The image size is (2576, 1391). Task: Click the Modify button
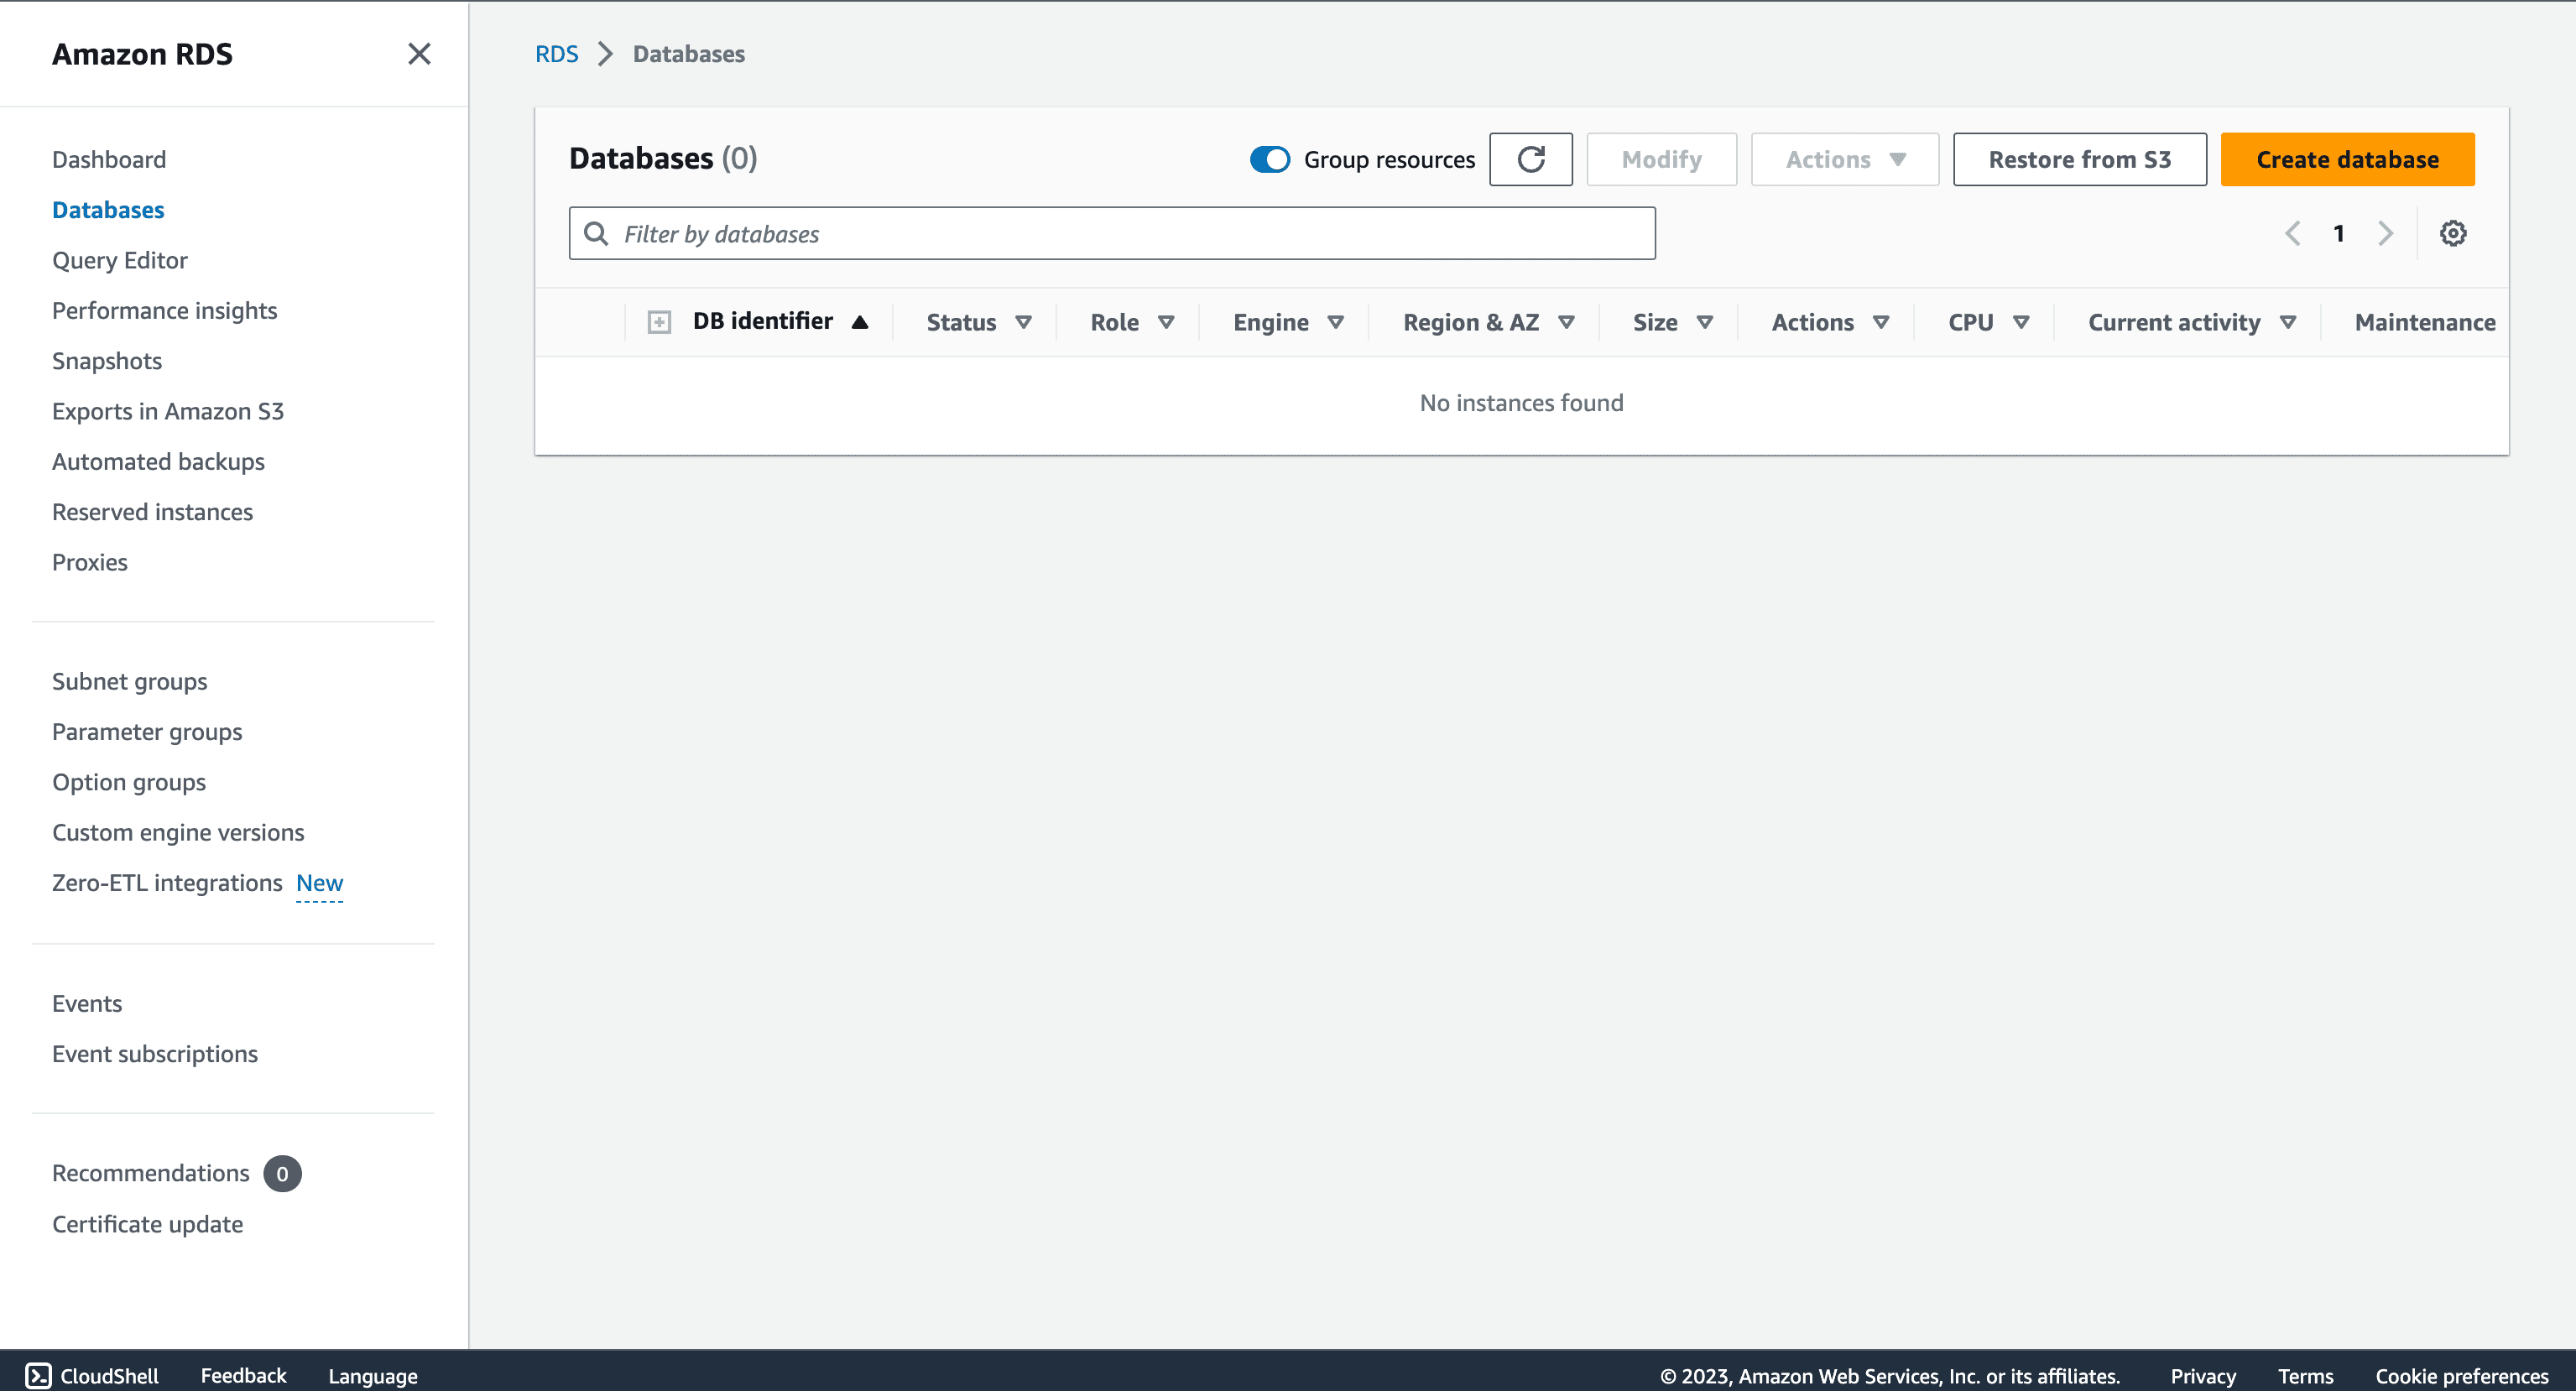click(x=1661, y=160)
